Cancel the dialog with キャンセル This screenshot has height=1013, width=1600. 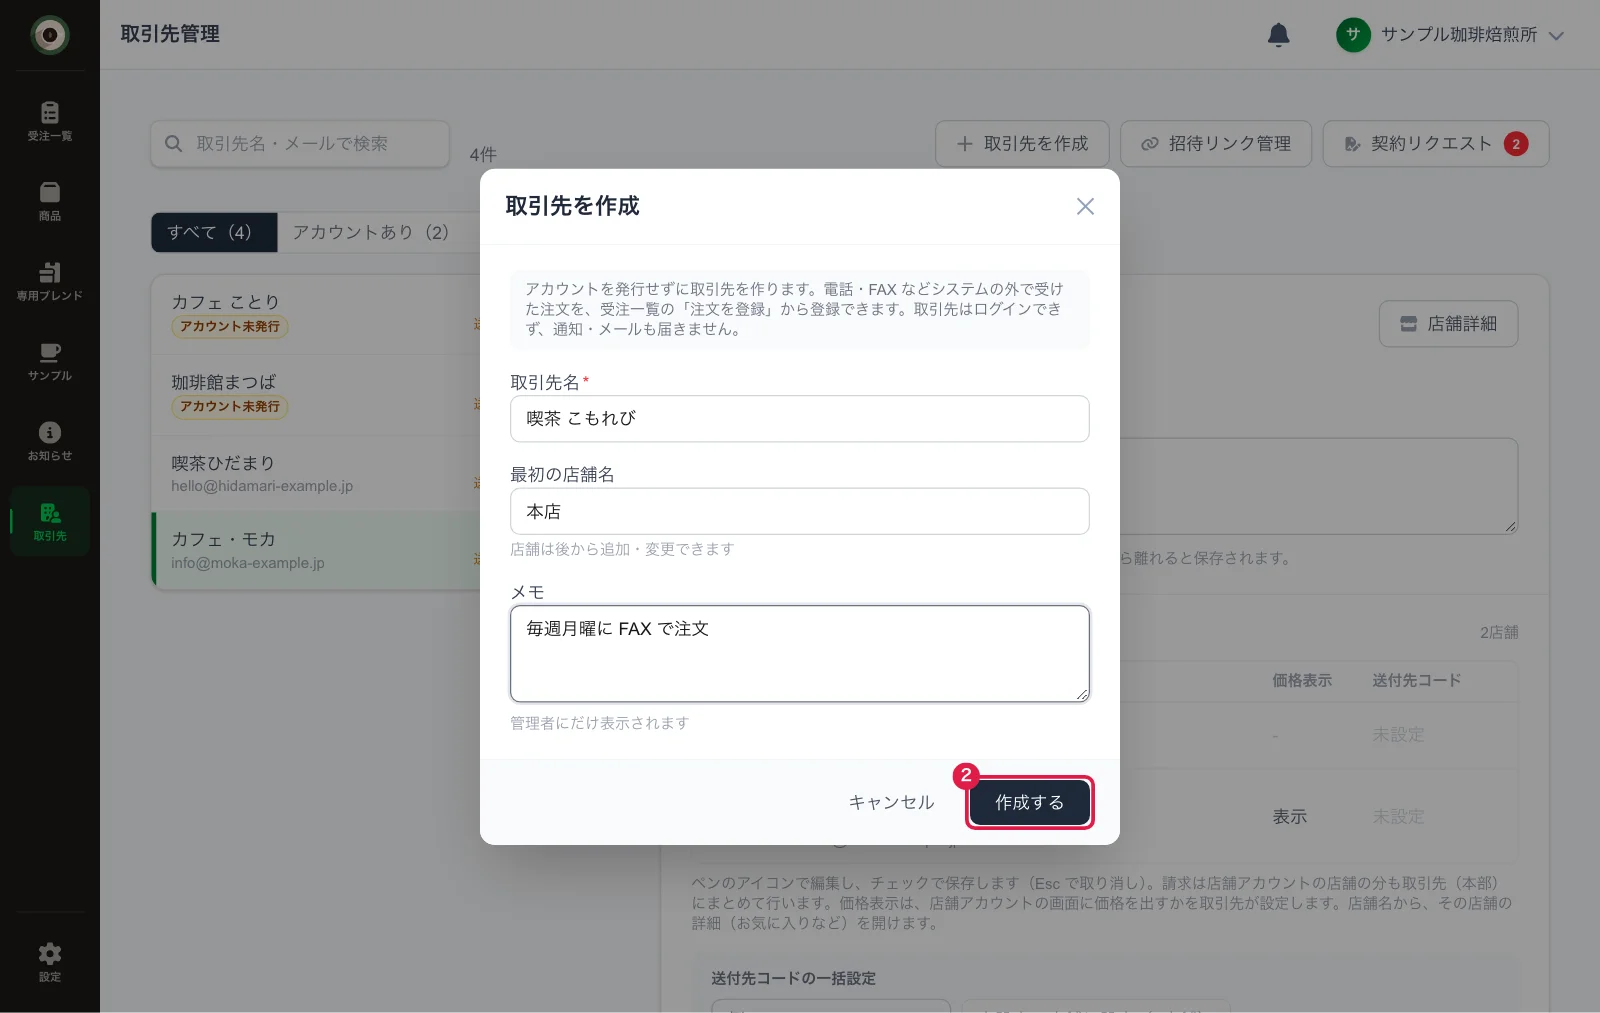click(891, 802)
